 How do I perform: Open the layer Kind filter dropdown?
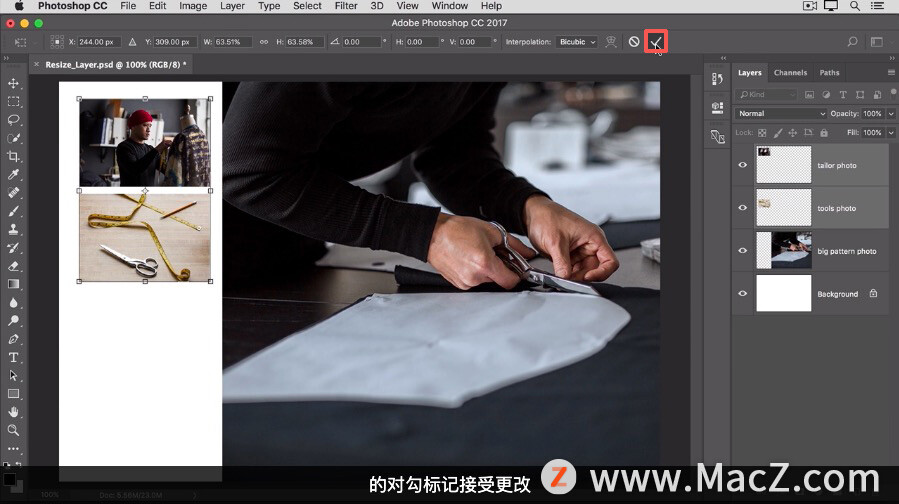(x=767, y=95)
